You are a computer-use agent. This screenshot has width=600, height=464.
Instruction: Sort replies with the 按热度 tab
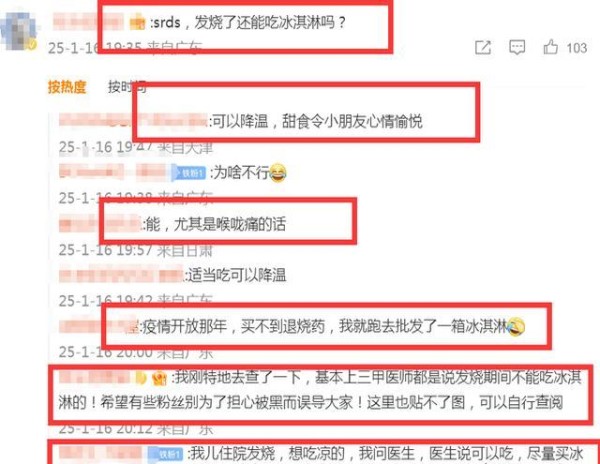pos(67,87)
